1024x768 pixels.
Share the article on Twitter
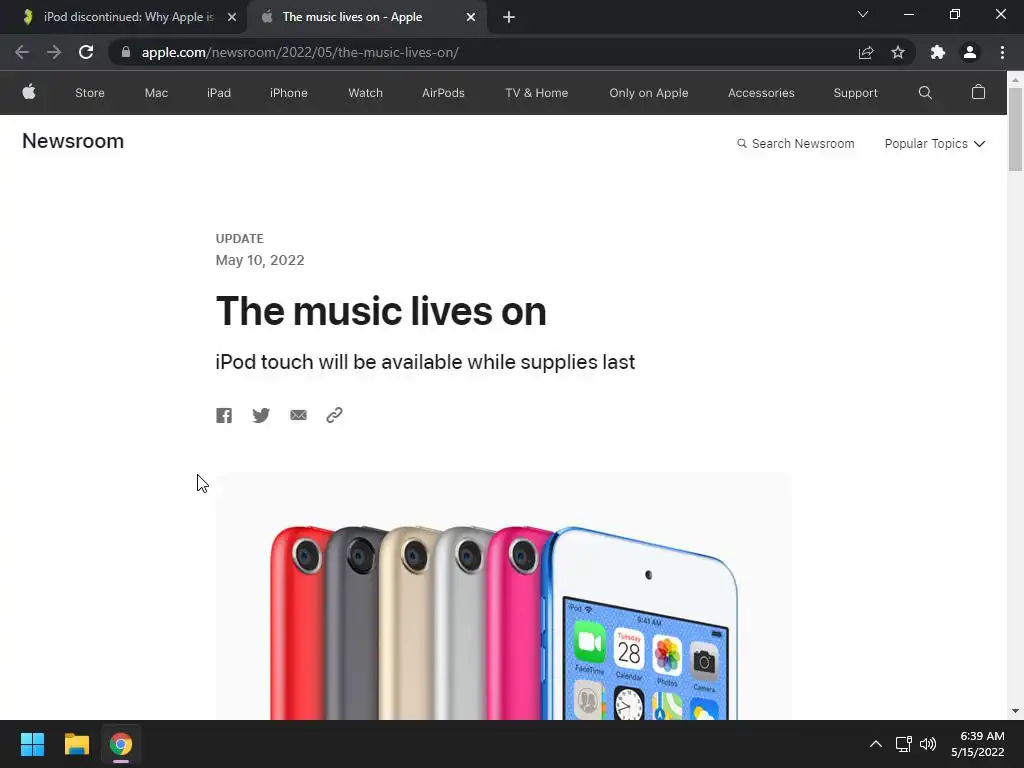click(x=261, y=415)
